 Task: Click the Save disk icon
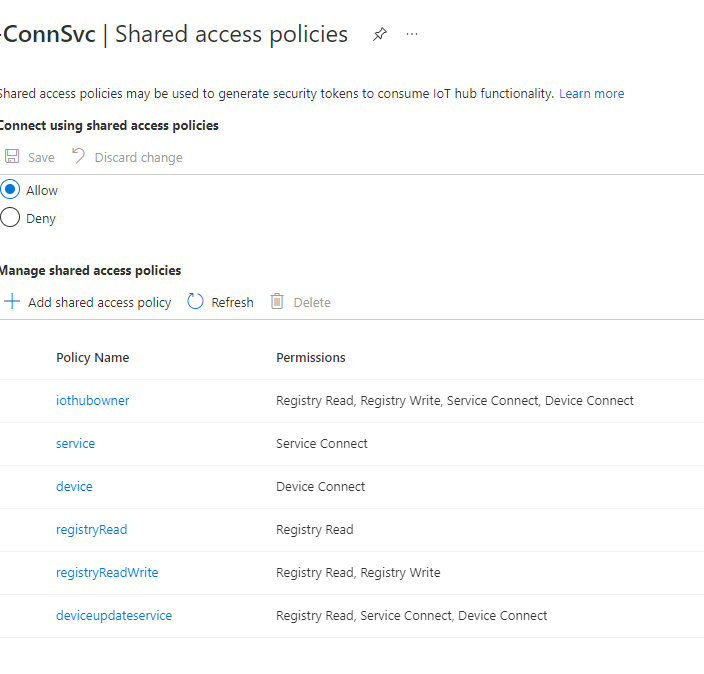tap(12, 157)
